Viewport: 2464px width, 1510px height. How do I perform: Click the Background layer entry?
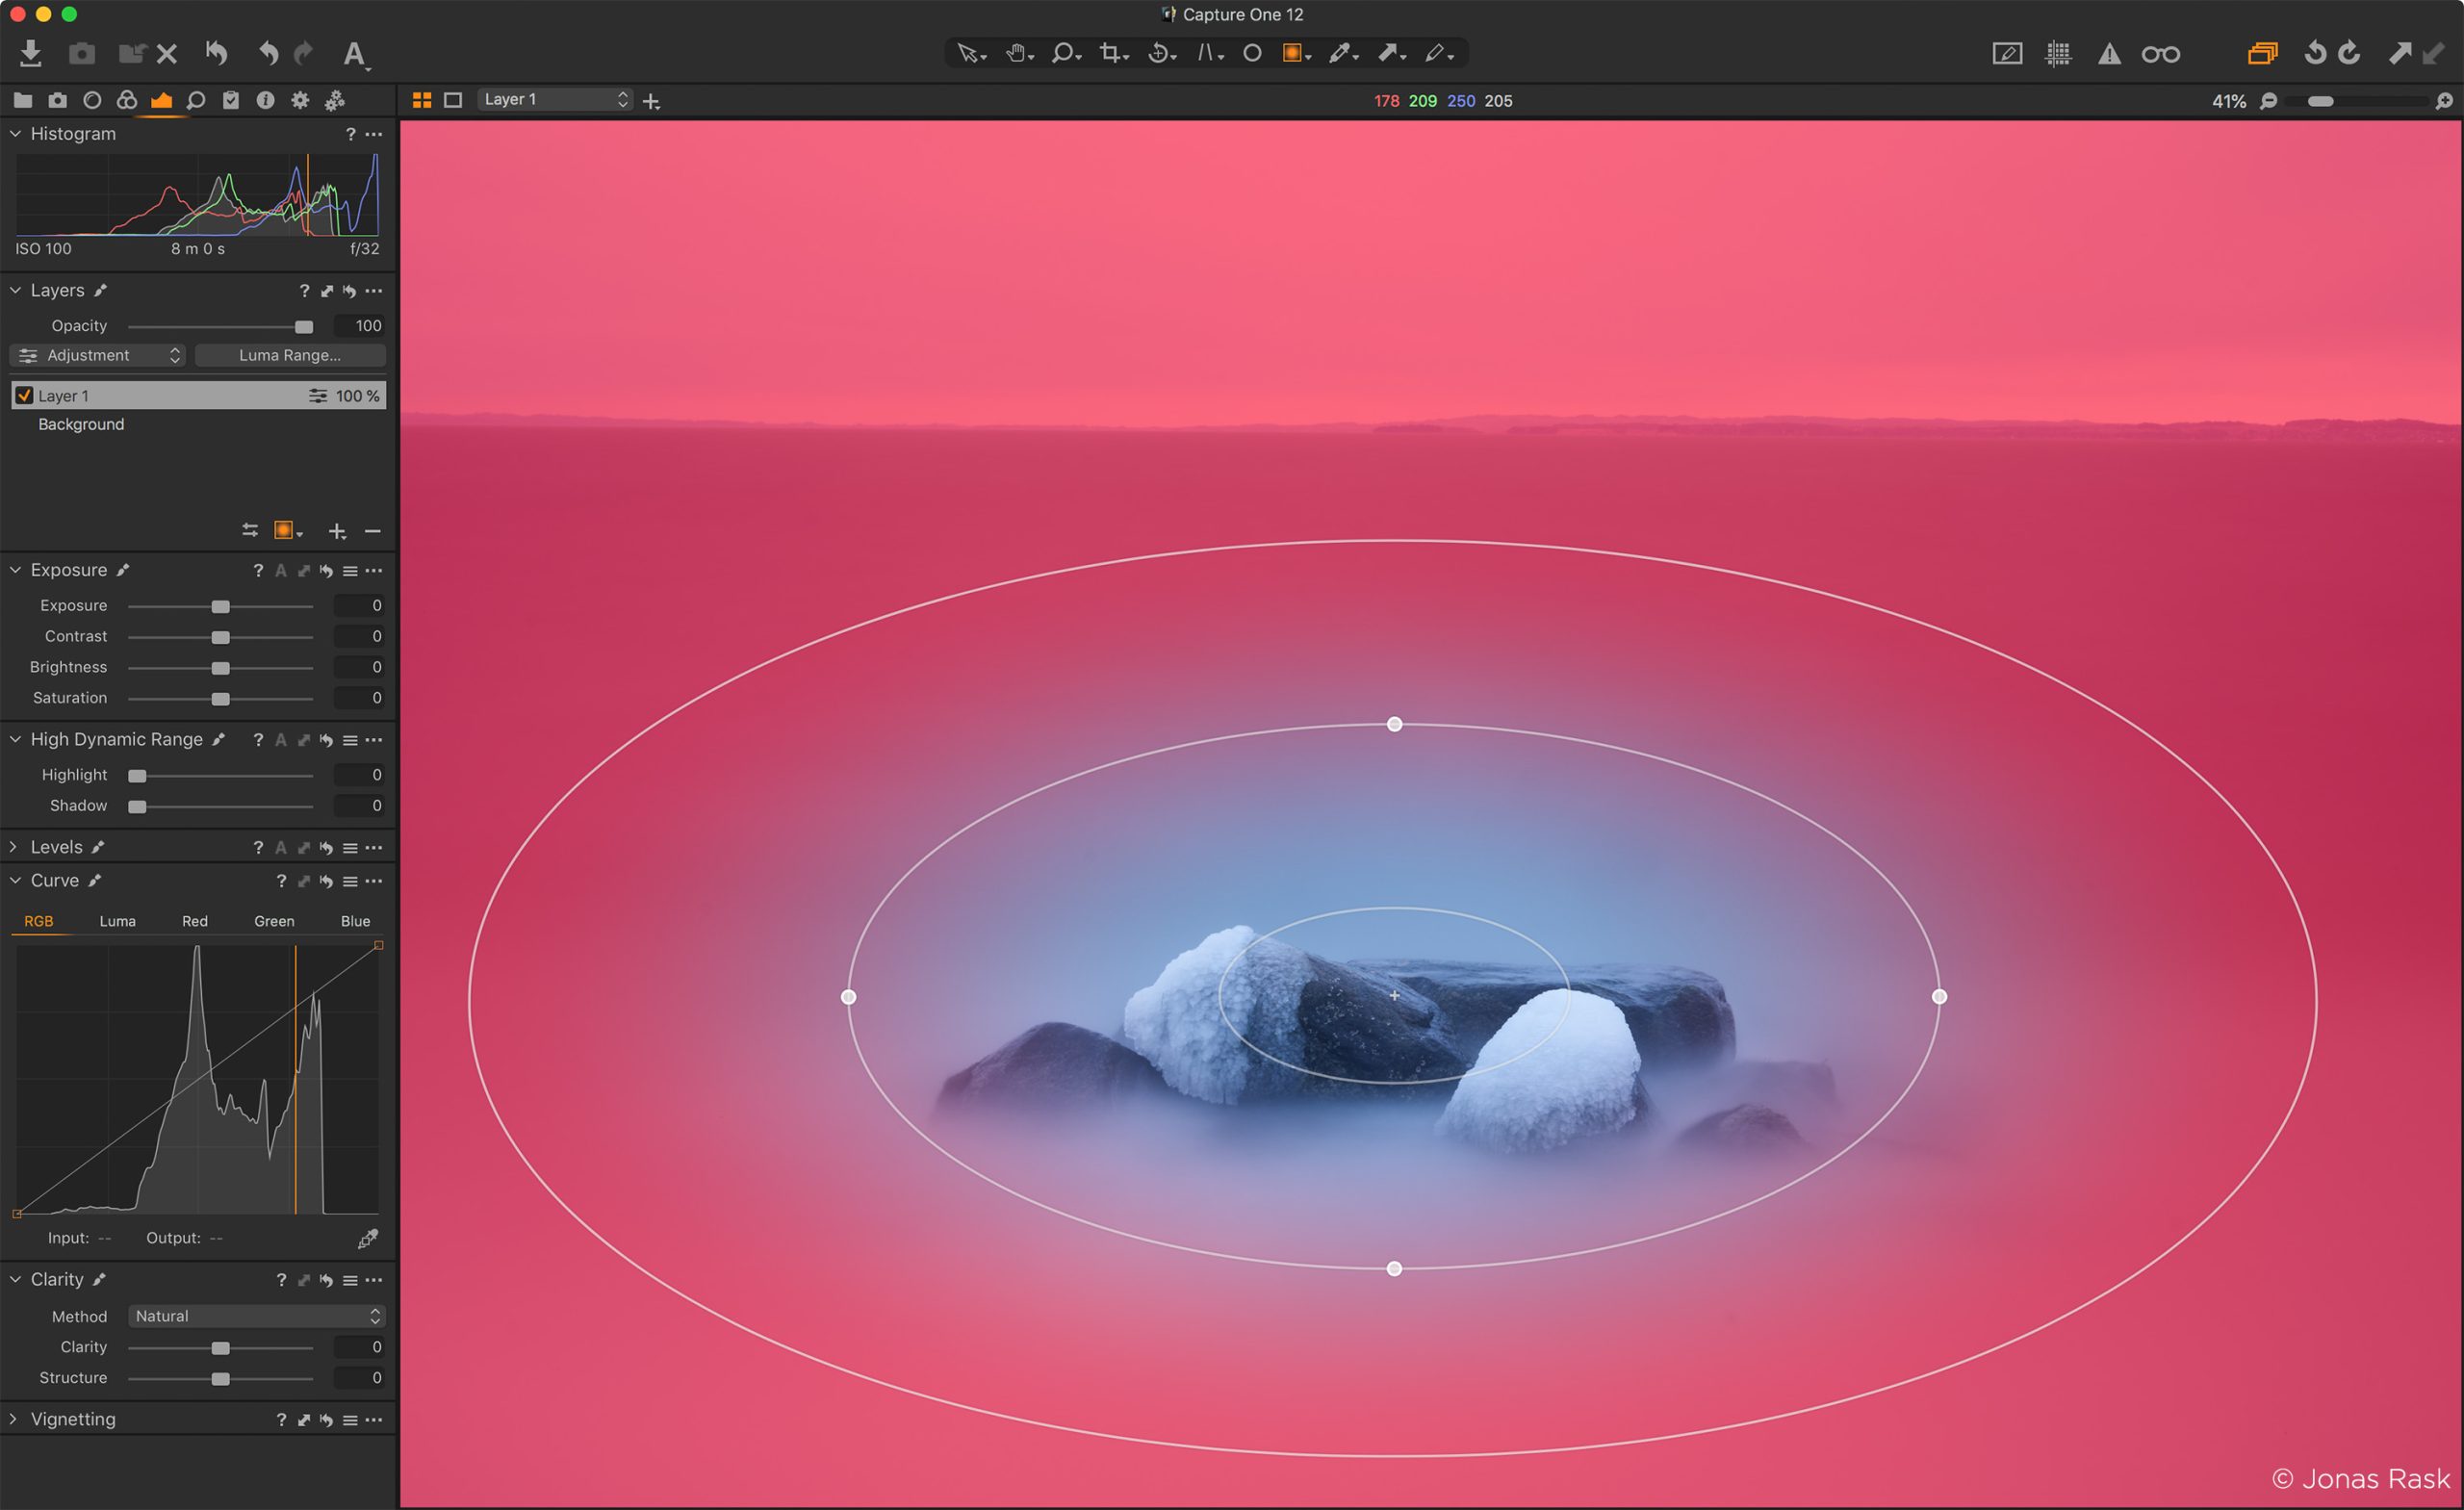point(81,424)
